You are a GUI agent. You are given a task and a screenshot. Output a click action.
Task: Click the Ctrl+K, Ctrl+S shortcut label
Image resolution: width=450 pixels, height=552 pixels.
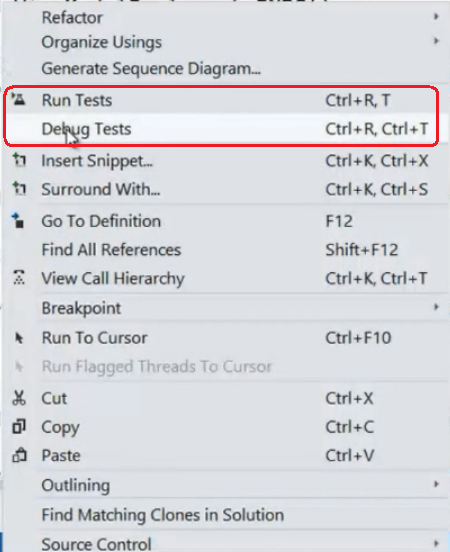click(376, 189)
